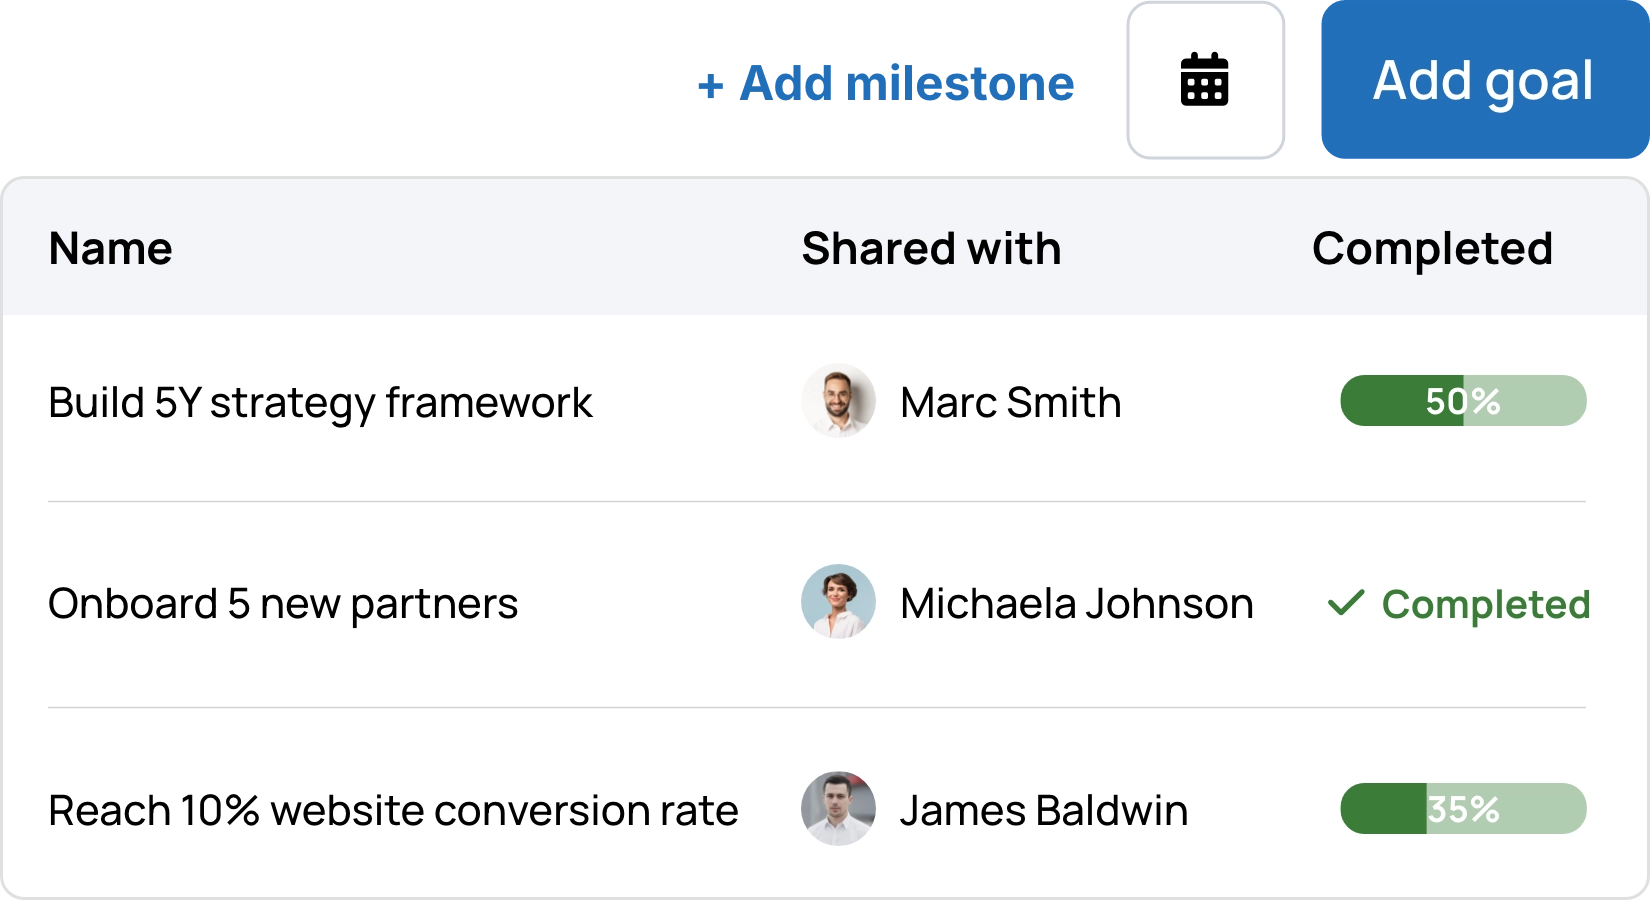Click the Add milestone link
This screenshot has height=900, width=1650.
tap(907, 84)
